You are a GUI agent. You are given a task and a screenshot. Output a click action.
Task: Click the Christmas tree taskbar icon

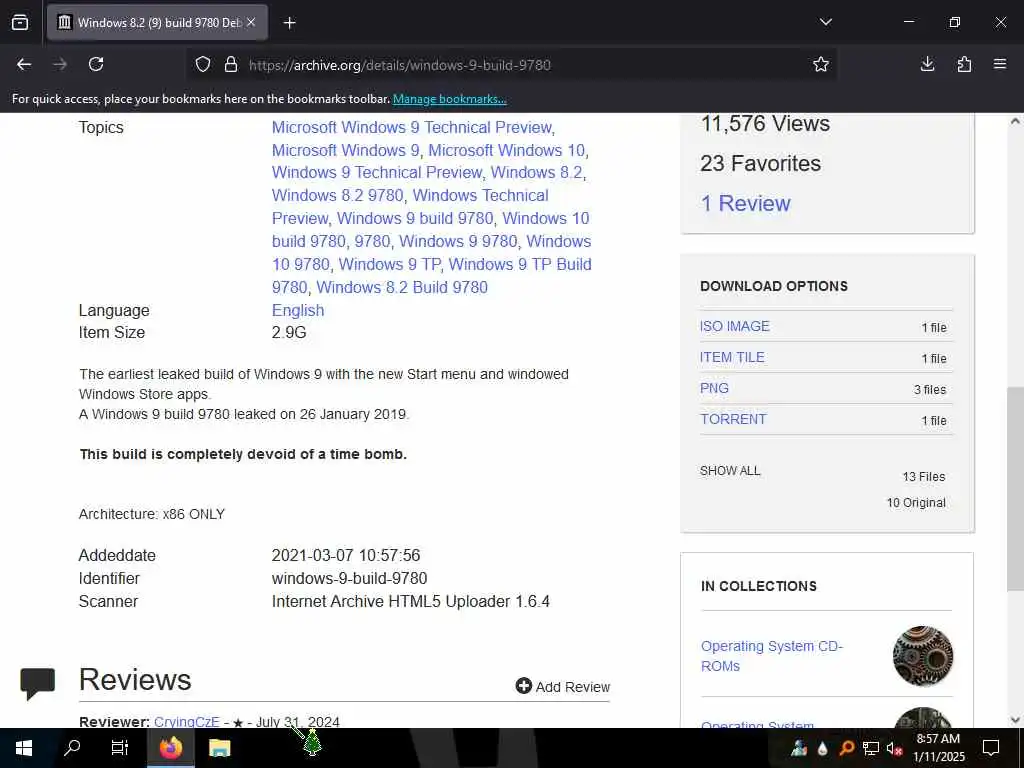click(x=313, y=744)
